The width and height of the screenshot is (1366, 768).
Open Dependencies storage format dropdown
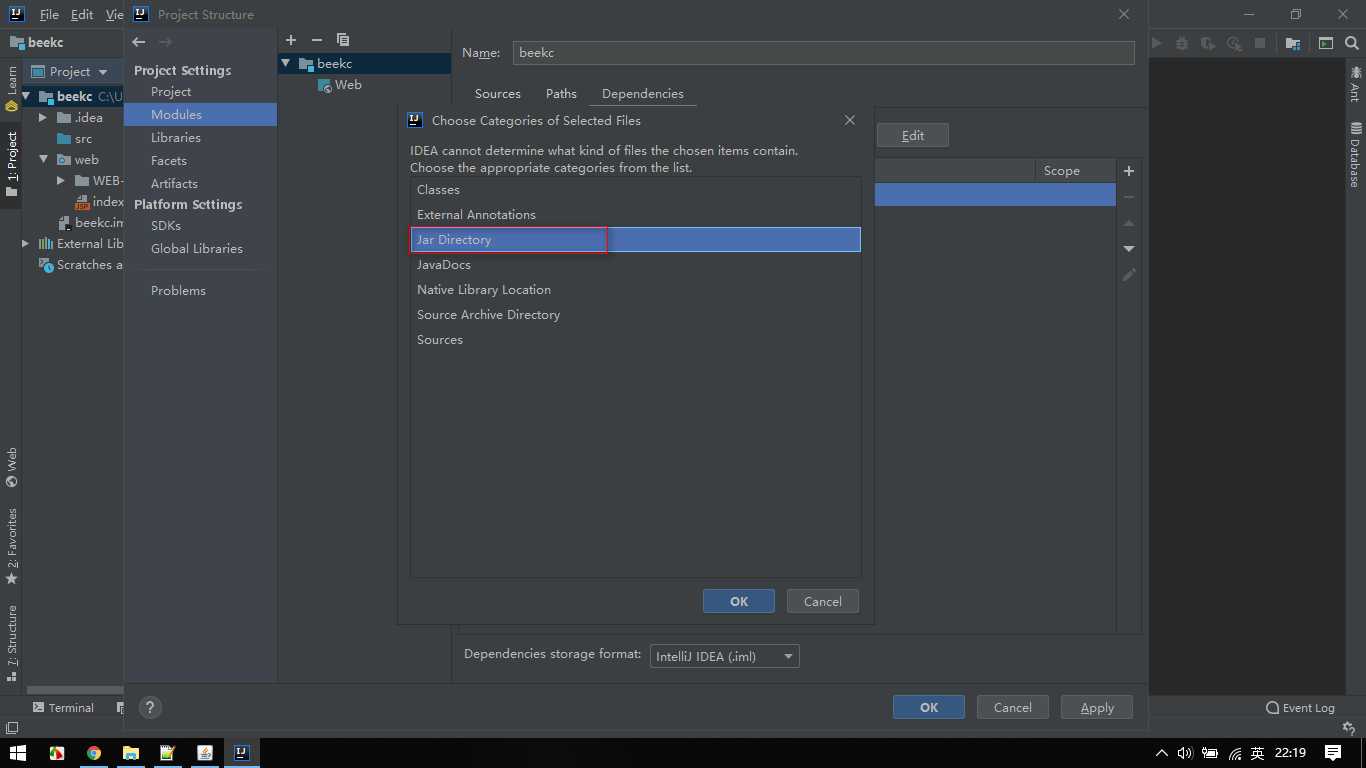coord(725,656)
